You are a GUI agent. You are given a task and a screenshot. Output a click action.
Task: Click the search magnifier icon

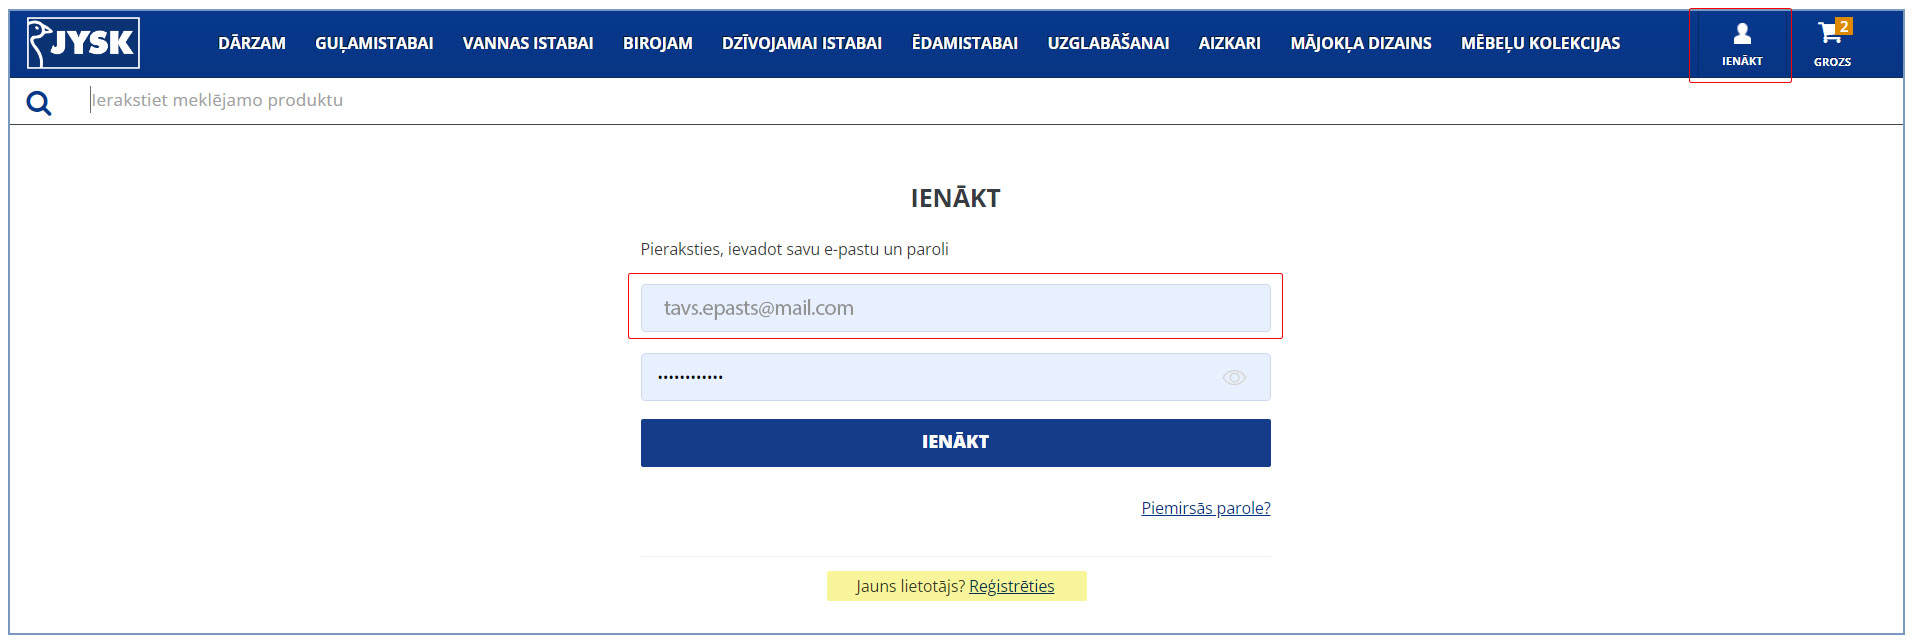pyautogui.click(x=39, y=102)
